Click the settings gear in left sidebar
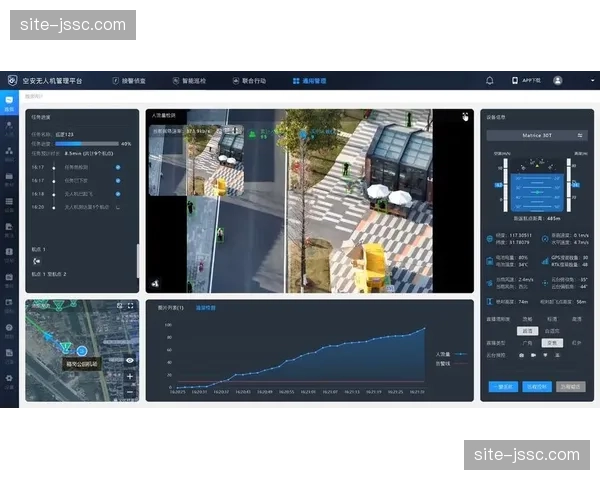The width and height of the screenshot is (600, 480). 9,378
